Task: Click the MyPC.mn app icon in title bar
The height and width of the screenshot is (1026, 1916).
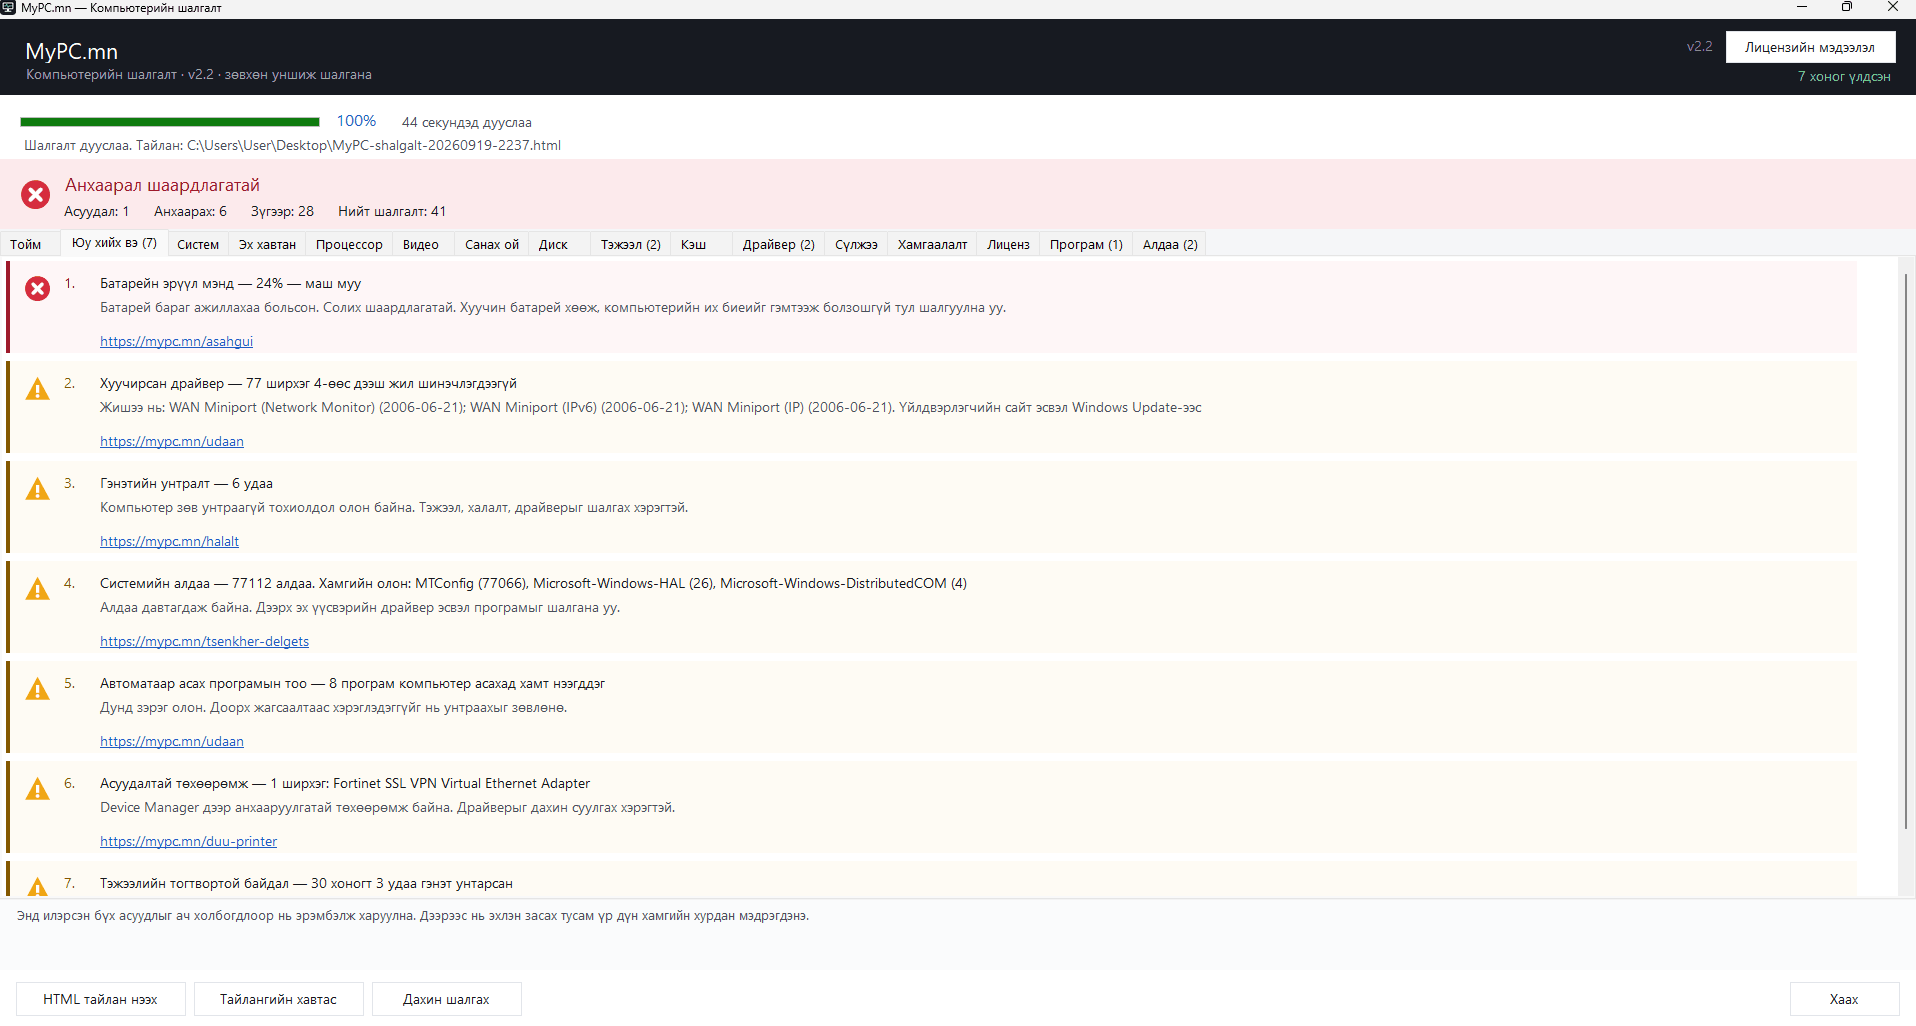Action: pos(8,7)
